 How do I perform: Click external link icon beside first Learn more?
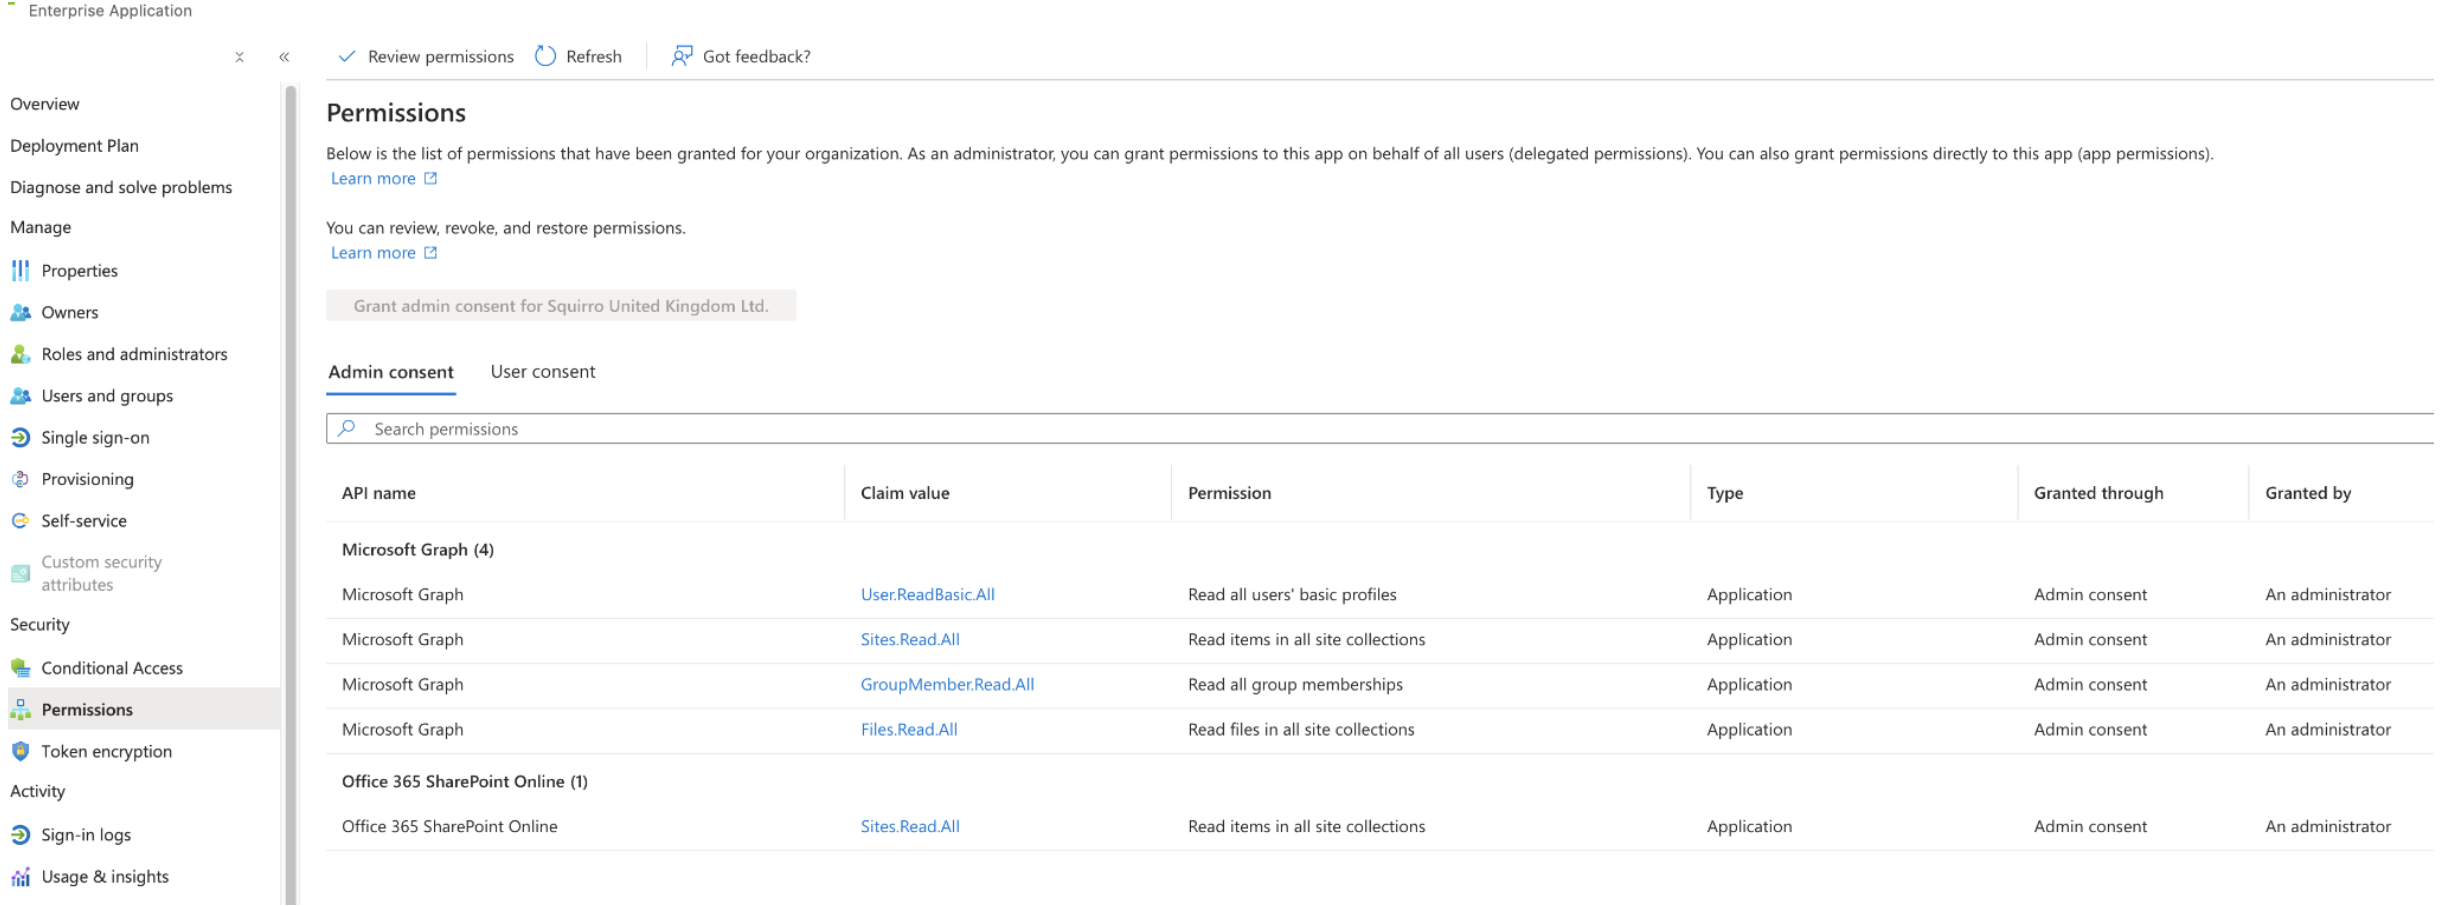pyautogui.click(x=430, y=178)
